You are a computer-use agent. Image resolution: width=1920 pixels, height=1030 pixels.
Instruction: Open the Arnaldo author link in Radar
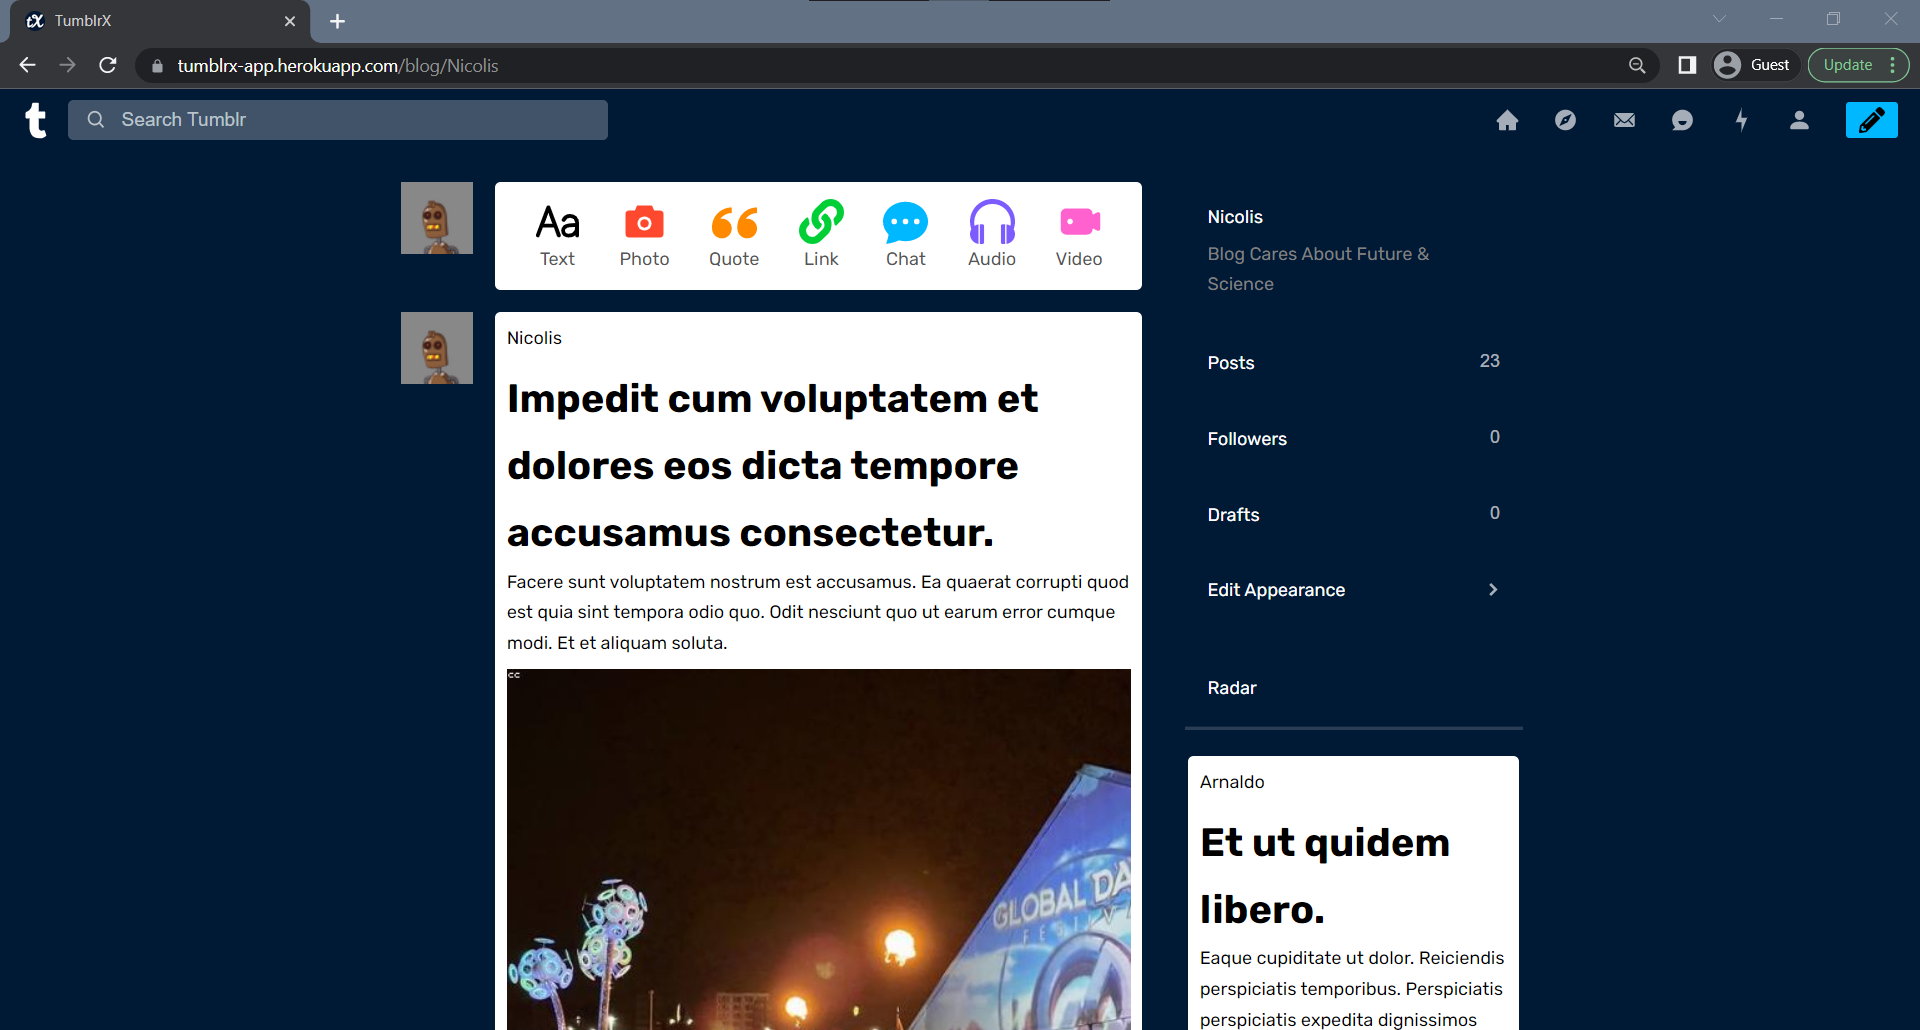[x=1232, y=782]
